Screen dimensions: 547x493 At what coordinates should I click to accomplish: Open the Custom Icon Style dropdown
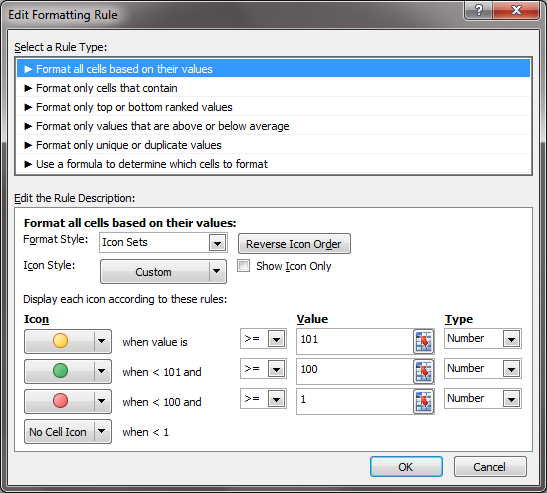coord(163,271)
